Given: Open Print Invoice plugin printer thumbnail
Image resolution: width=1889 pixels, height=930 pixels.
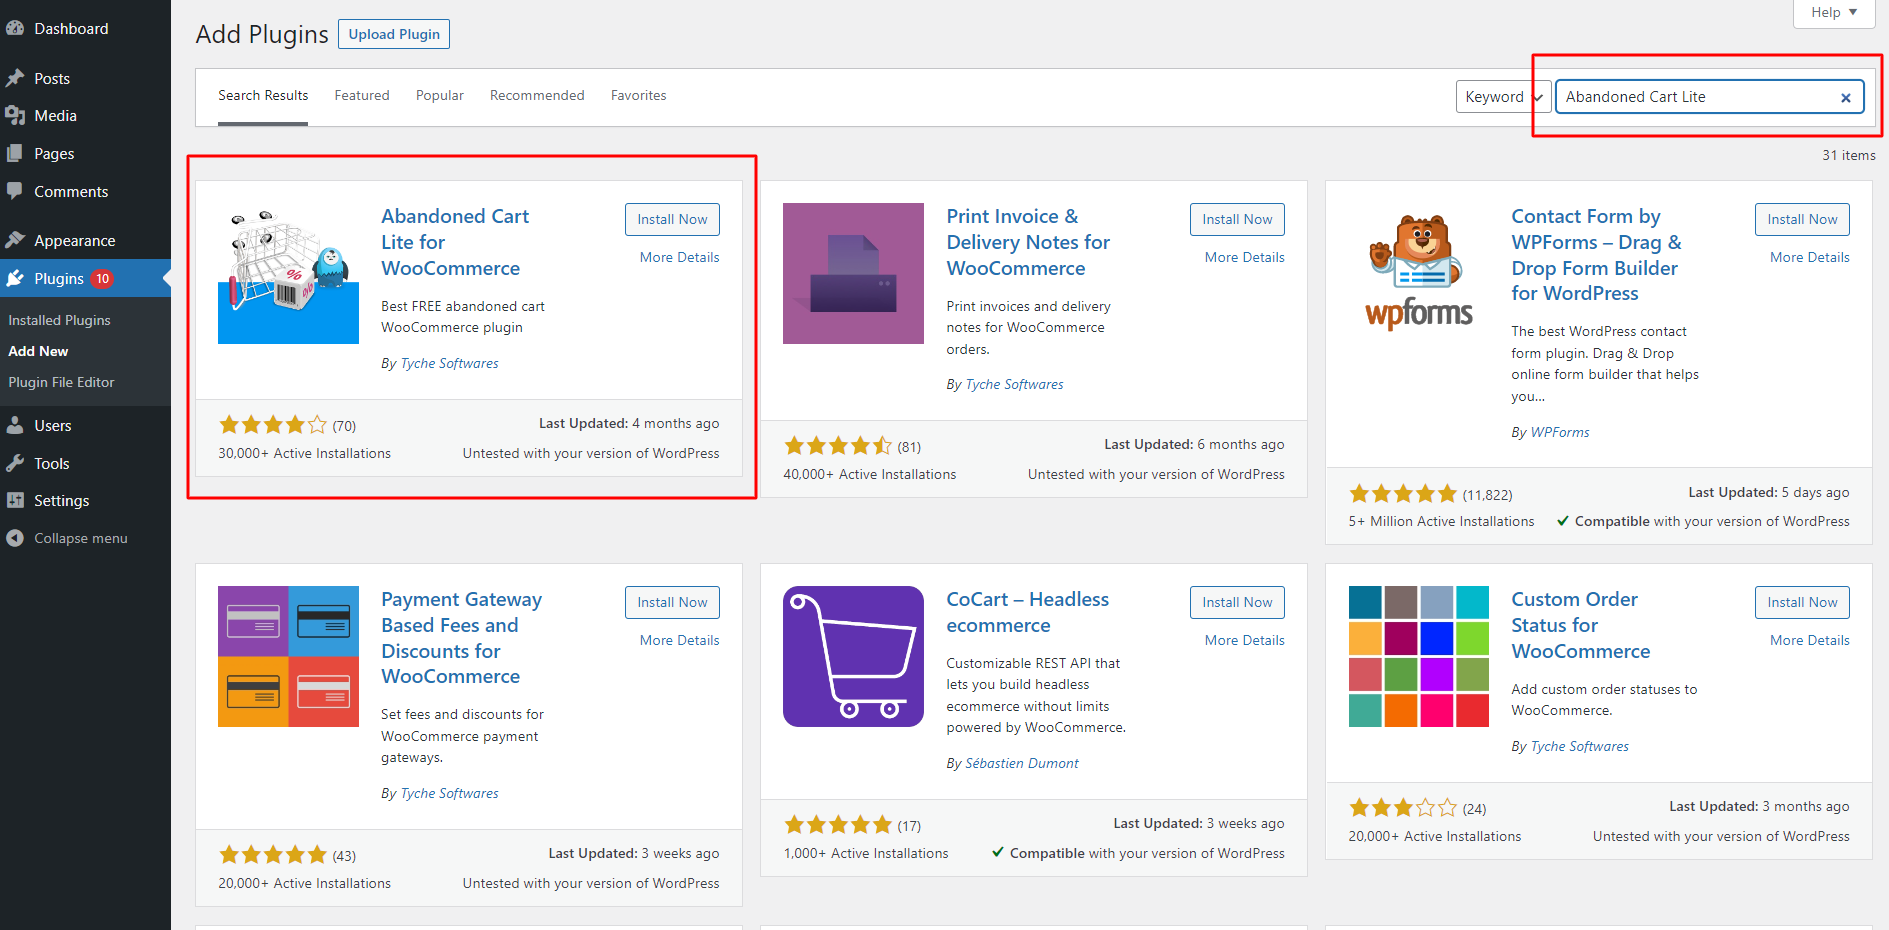Looking at the screenshot, I should pos(853,273).
